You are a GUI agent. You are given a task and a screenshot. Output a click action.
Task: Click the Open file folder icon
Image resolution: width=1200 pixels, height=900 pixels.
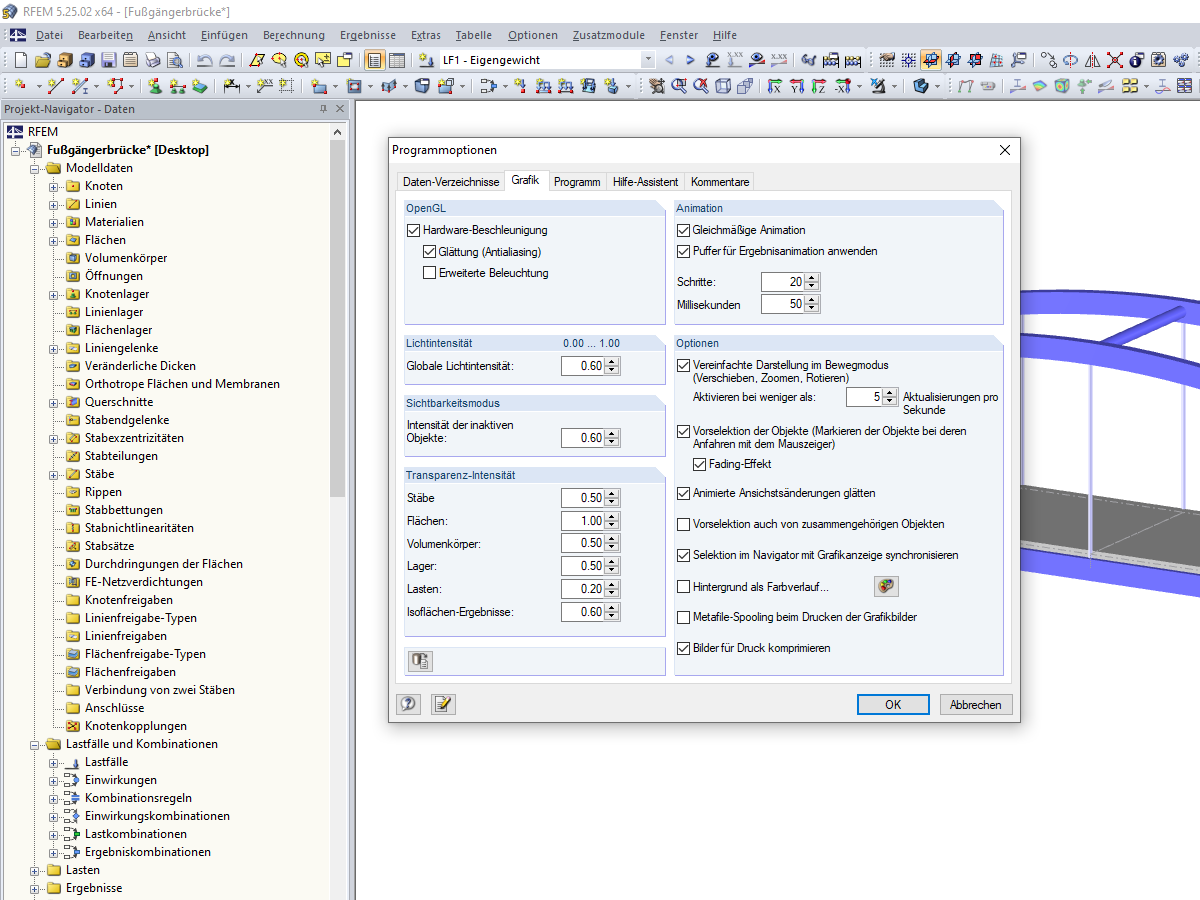(x=43, y=60)
